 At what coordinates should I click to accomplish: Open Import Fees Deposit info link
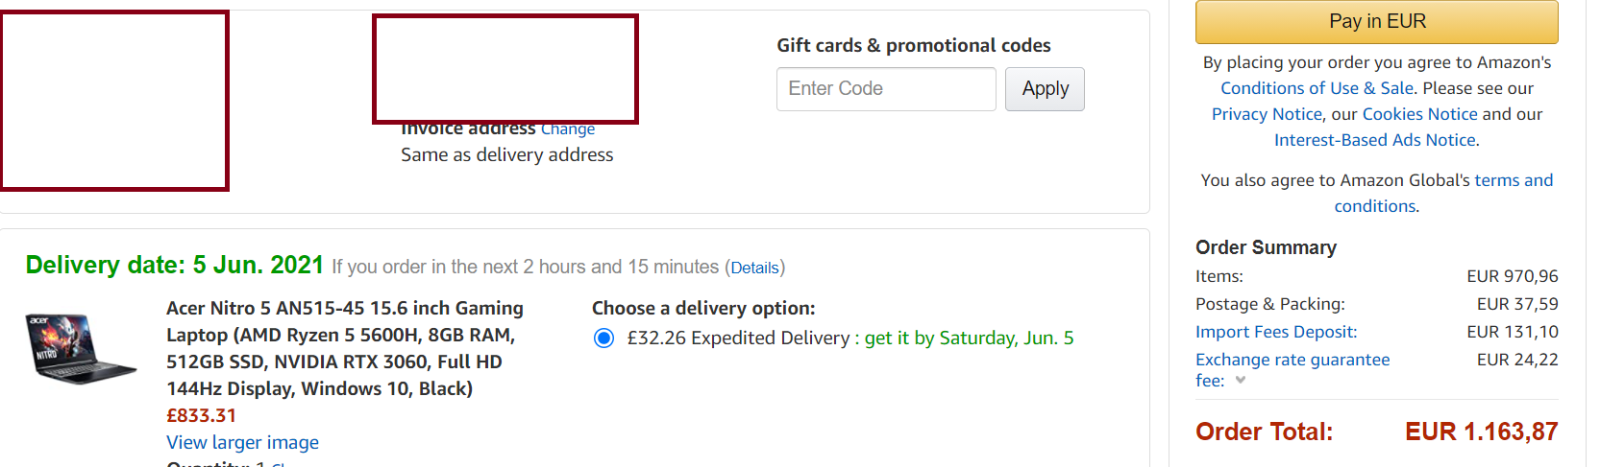click(1276, 332)
